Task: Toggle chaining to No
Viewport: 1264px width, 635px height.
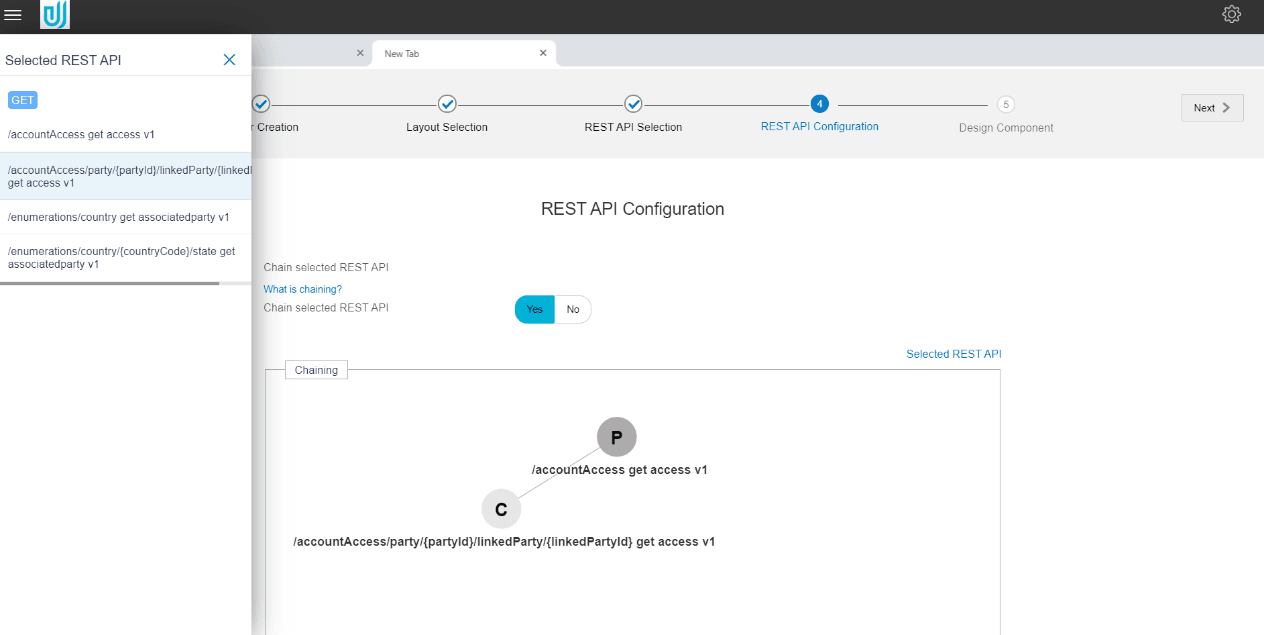Action: click(573, 310)
